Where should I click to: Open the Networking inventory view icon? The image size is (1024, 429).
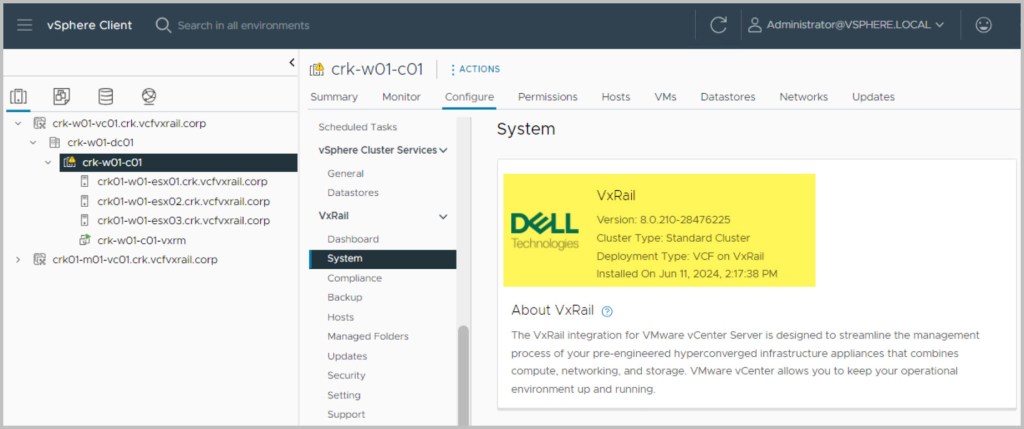pos(149,97)
